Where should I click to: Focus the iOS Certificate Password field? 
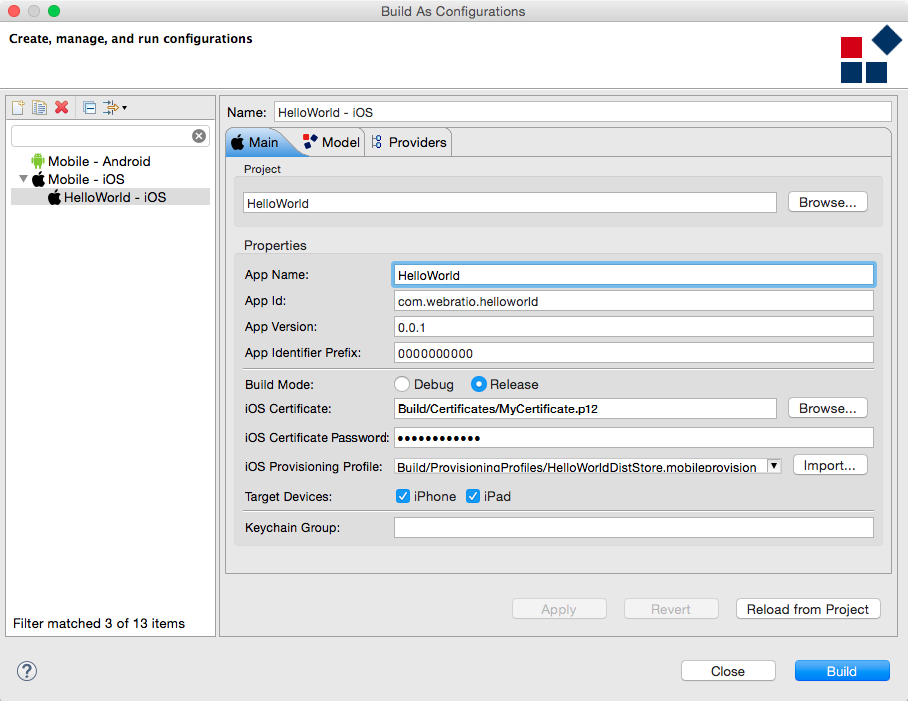pyautogui.click(x=634, y=438)
